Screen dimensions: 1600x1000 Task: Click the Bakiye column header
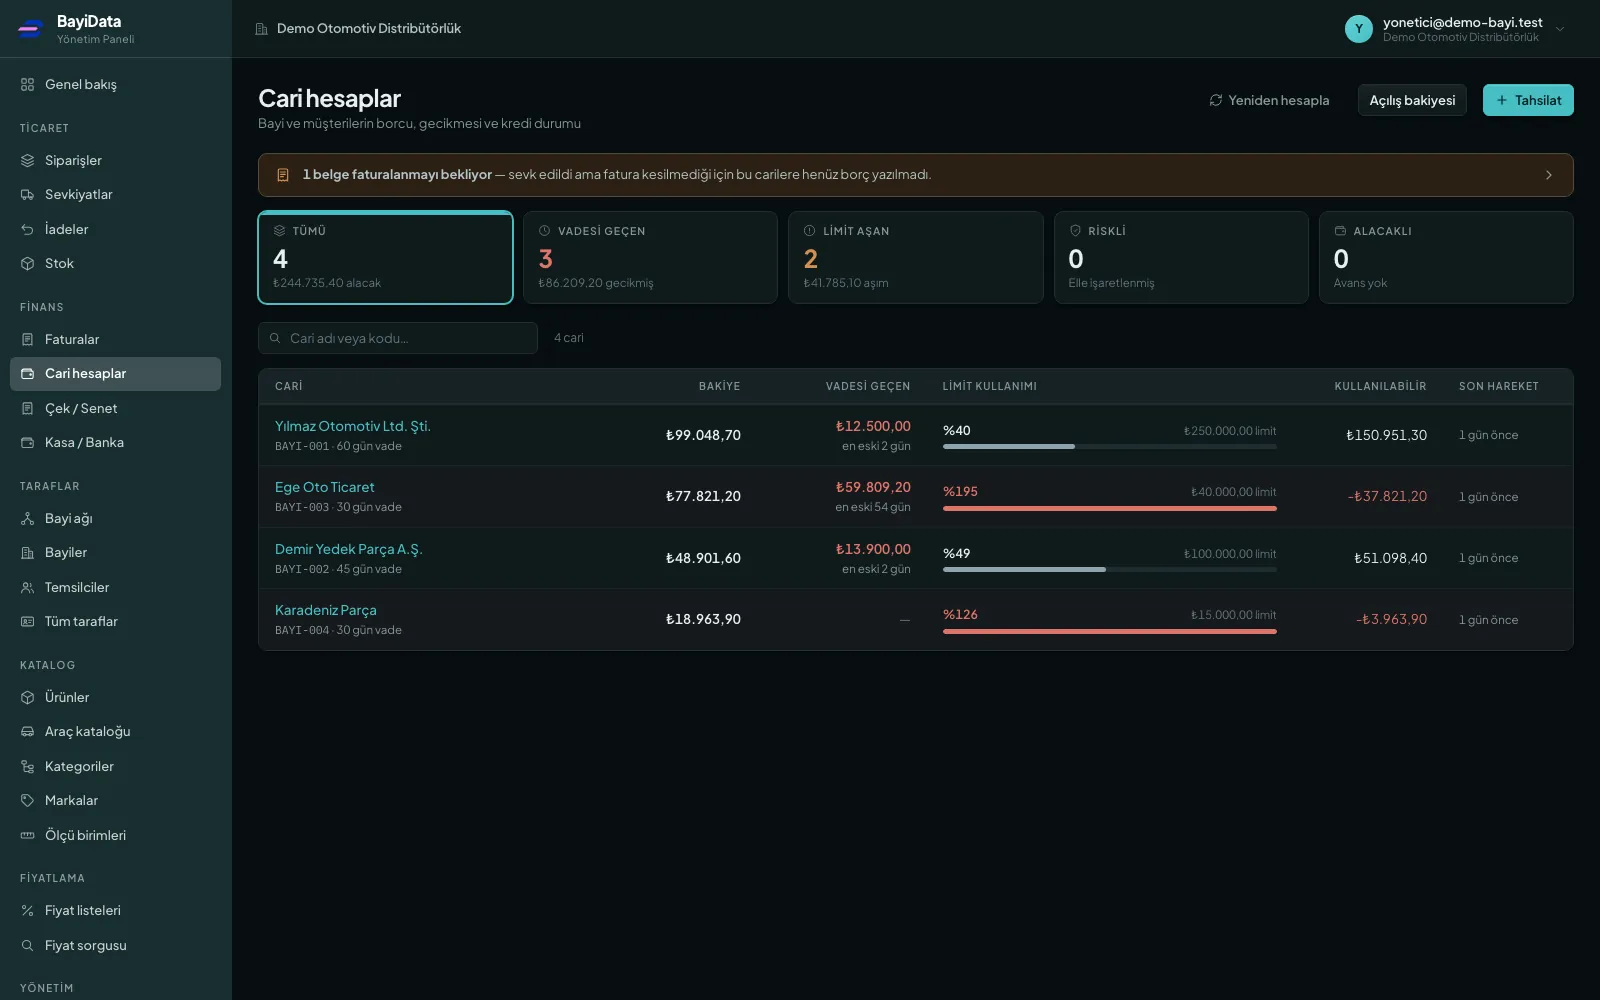[719, 386]
